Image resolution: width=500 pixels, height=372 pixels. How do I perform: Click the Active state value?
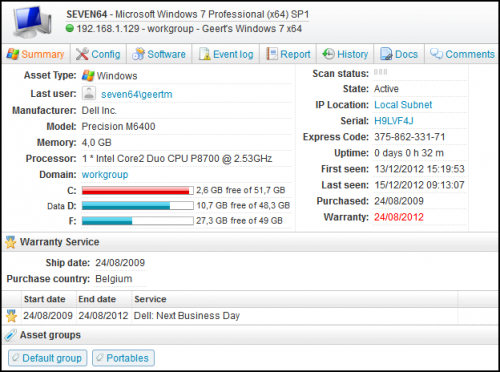386,89
